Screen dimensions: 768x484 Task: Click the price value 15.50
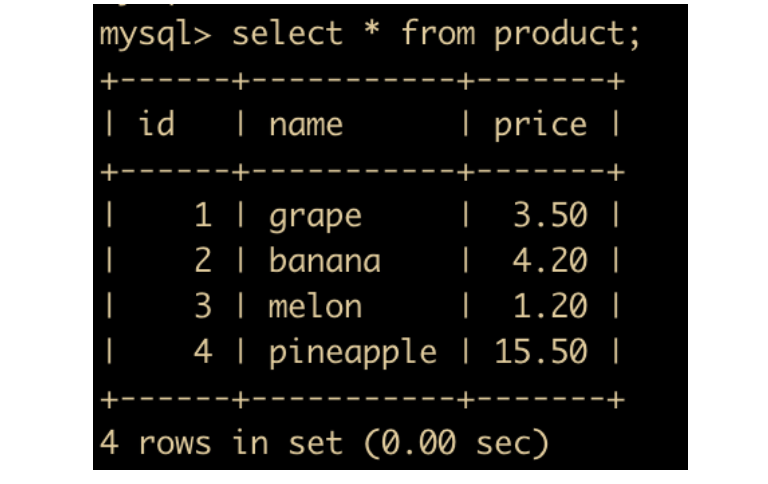pyautogui.click(x=541, y=352)
